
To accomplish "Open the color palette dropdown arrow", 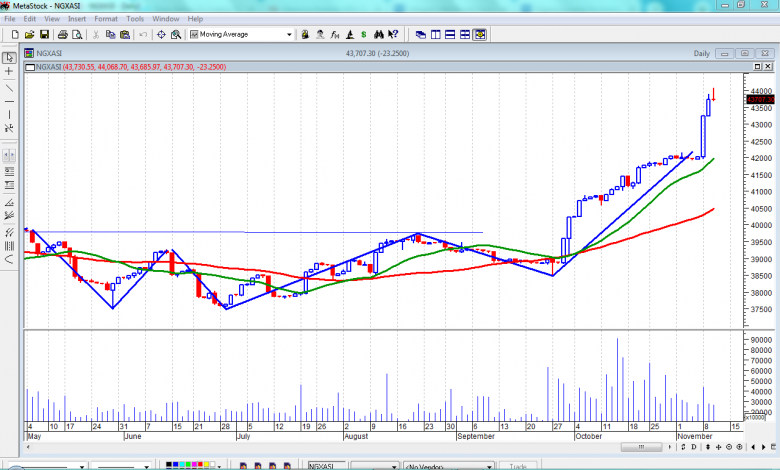I will 219,466.
